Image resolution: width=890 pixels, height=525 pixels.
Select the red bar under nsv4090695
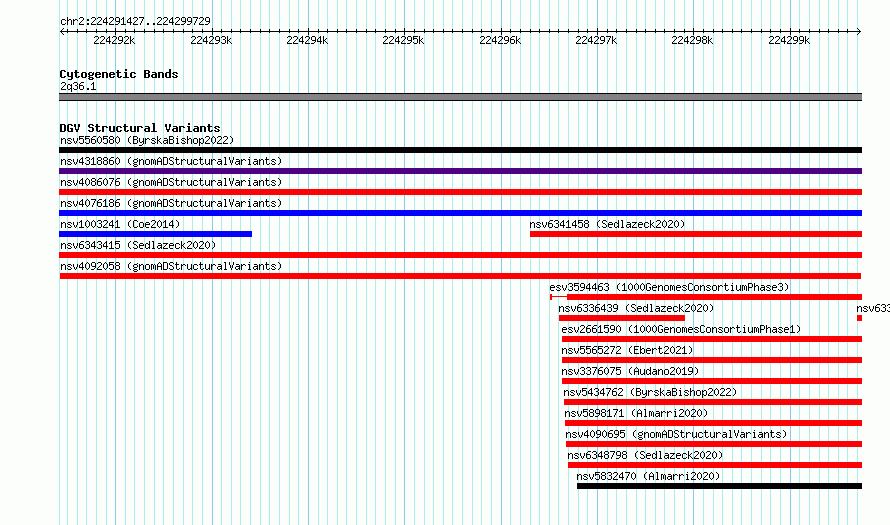714,444
